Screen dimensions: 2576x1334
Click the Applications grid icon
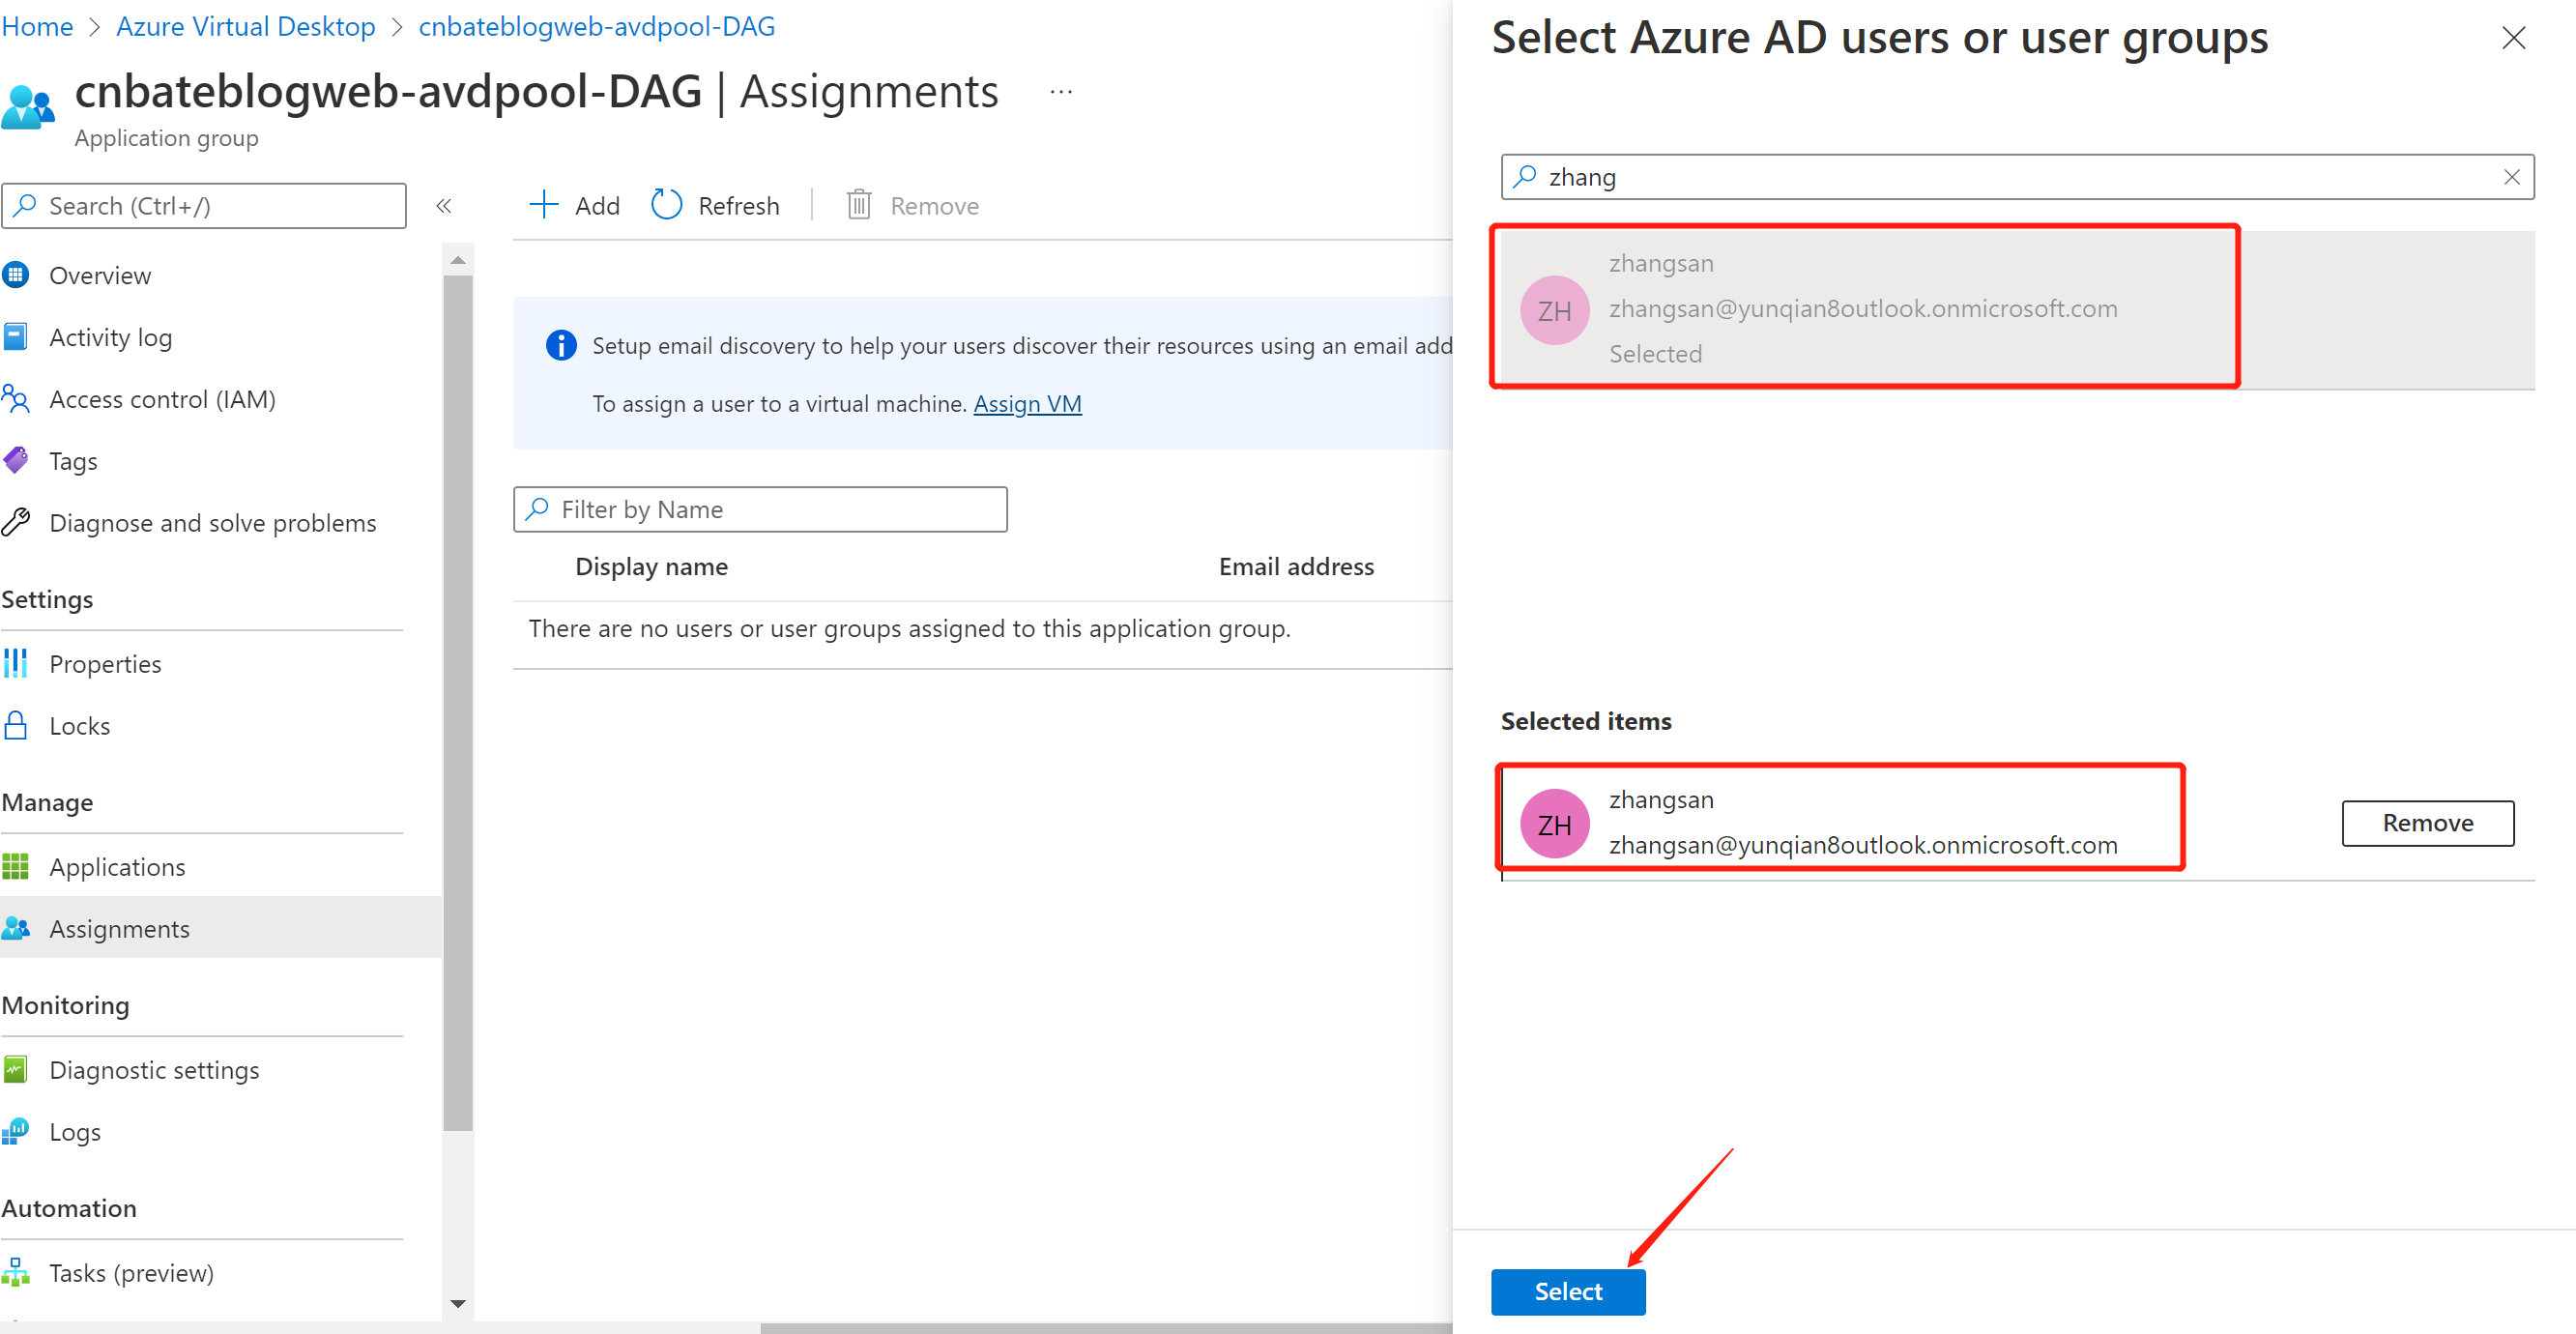pos(15,867)
